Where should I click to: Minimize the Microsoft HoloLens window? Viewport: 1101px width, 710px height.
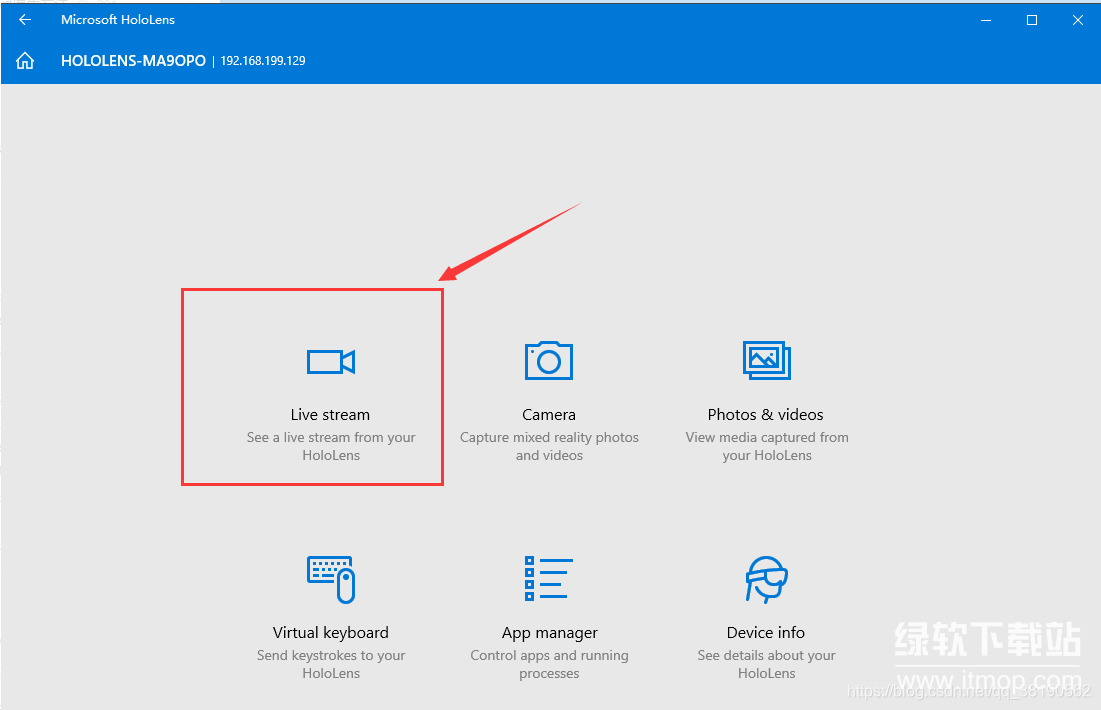click(x=986, y=20)
